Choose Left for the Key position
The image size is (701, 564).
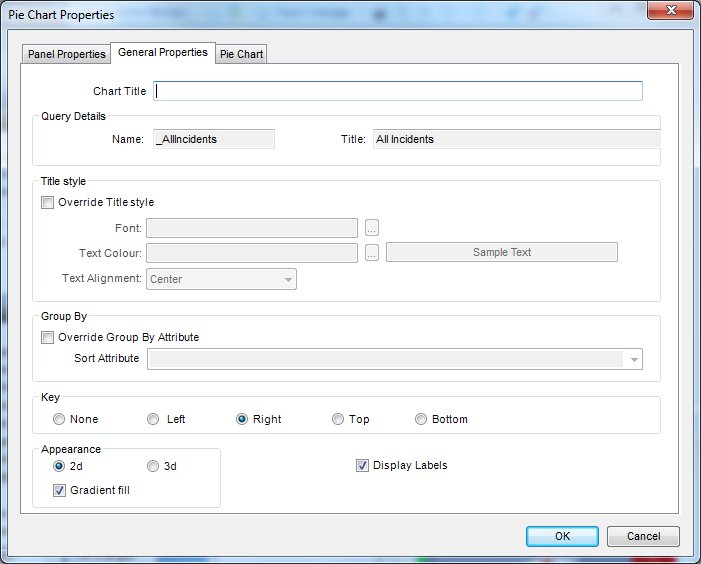[153, 419]
